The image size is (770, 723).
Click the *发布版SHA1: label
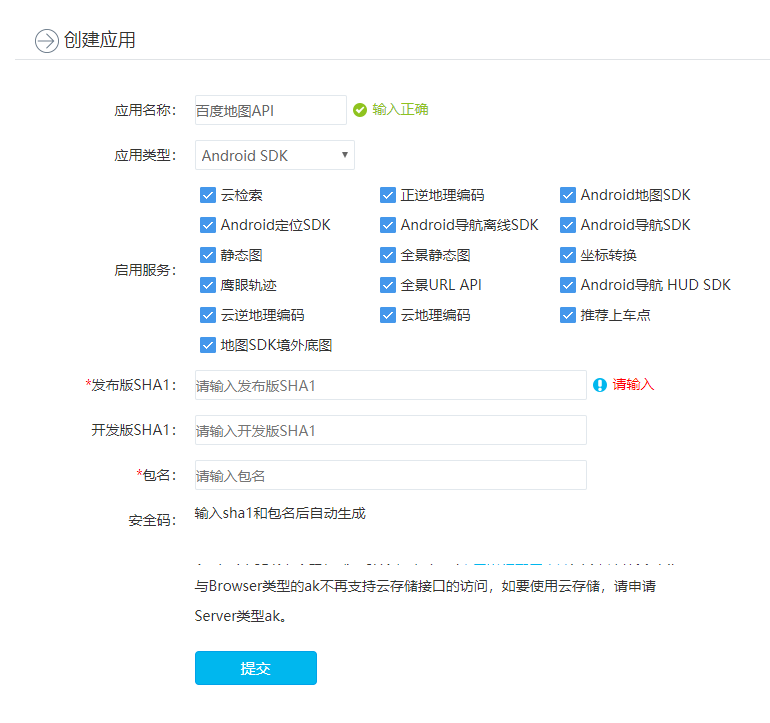[x=131, y=385]
